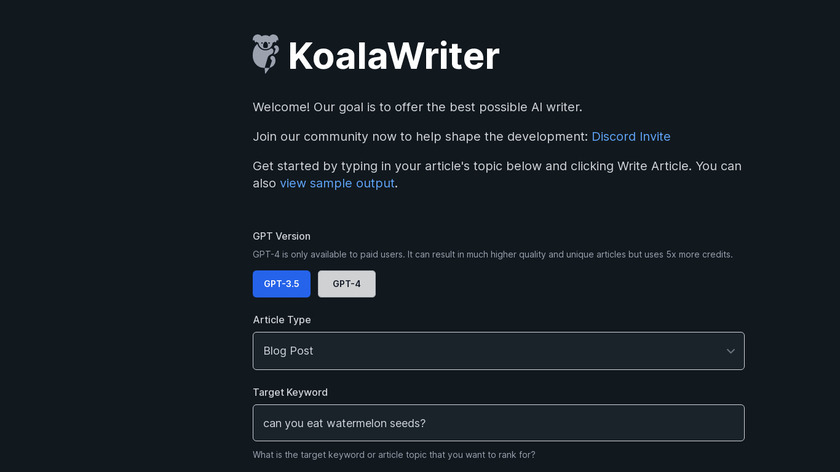The height and width of the screenshot is (472, 840).
Task: Click the target keyword help text
Action: point(393,455)
